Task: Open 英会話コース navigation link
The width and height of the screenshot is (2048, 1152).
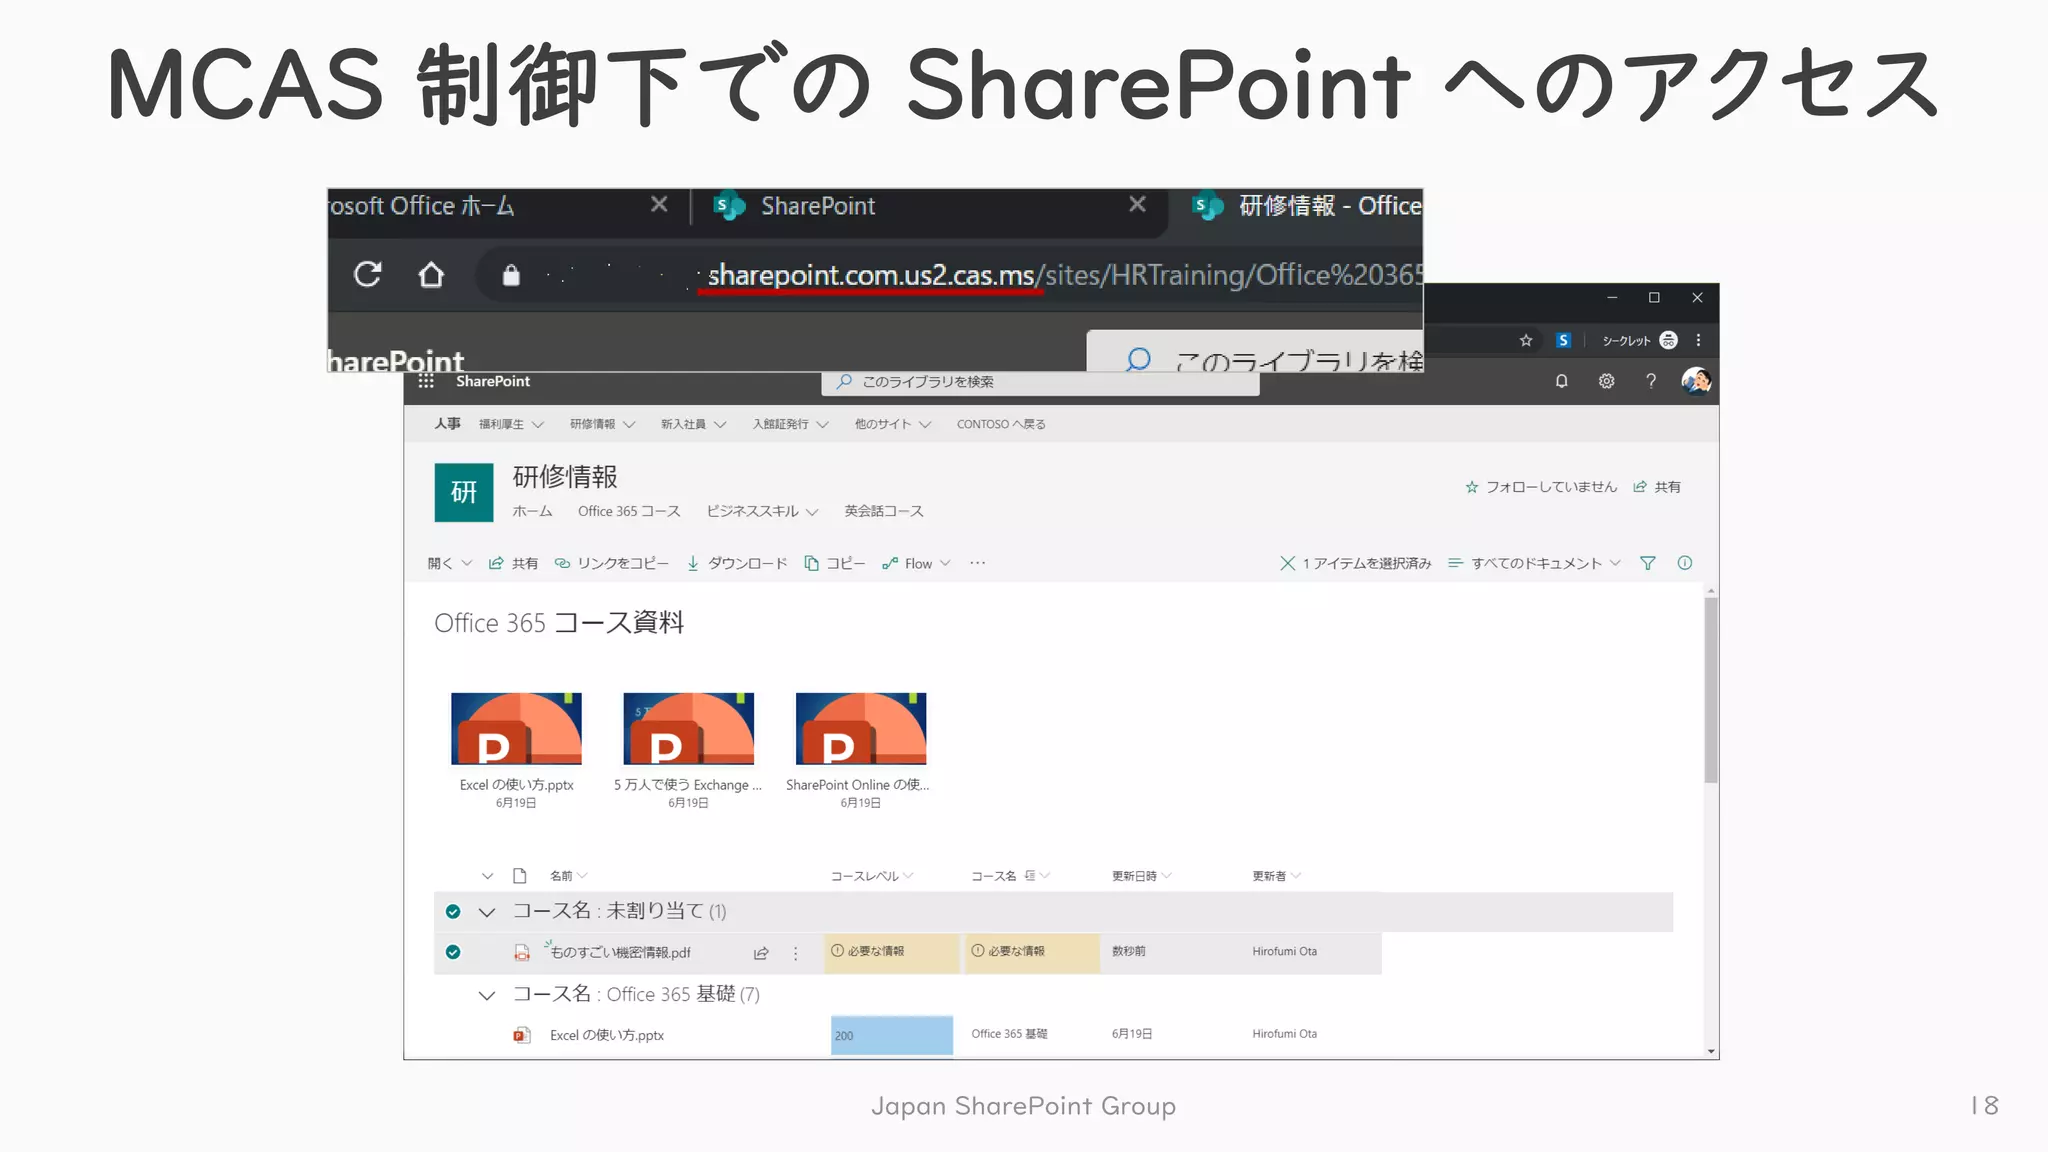Action: pyautogui.click(x=884, y=511)
